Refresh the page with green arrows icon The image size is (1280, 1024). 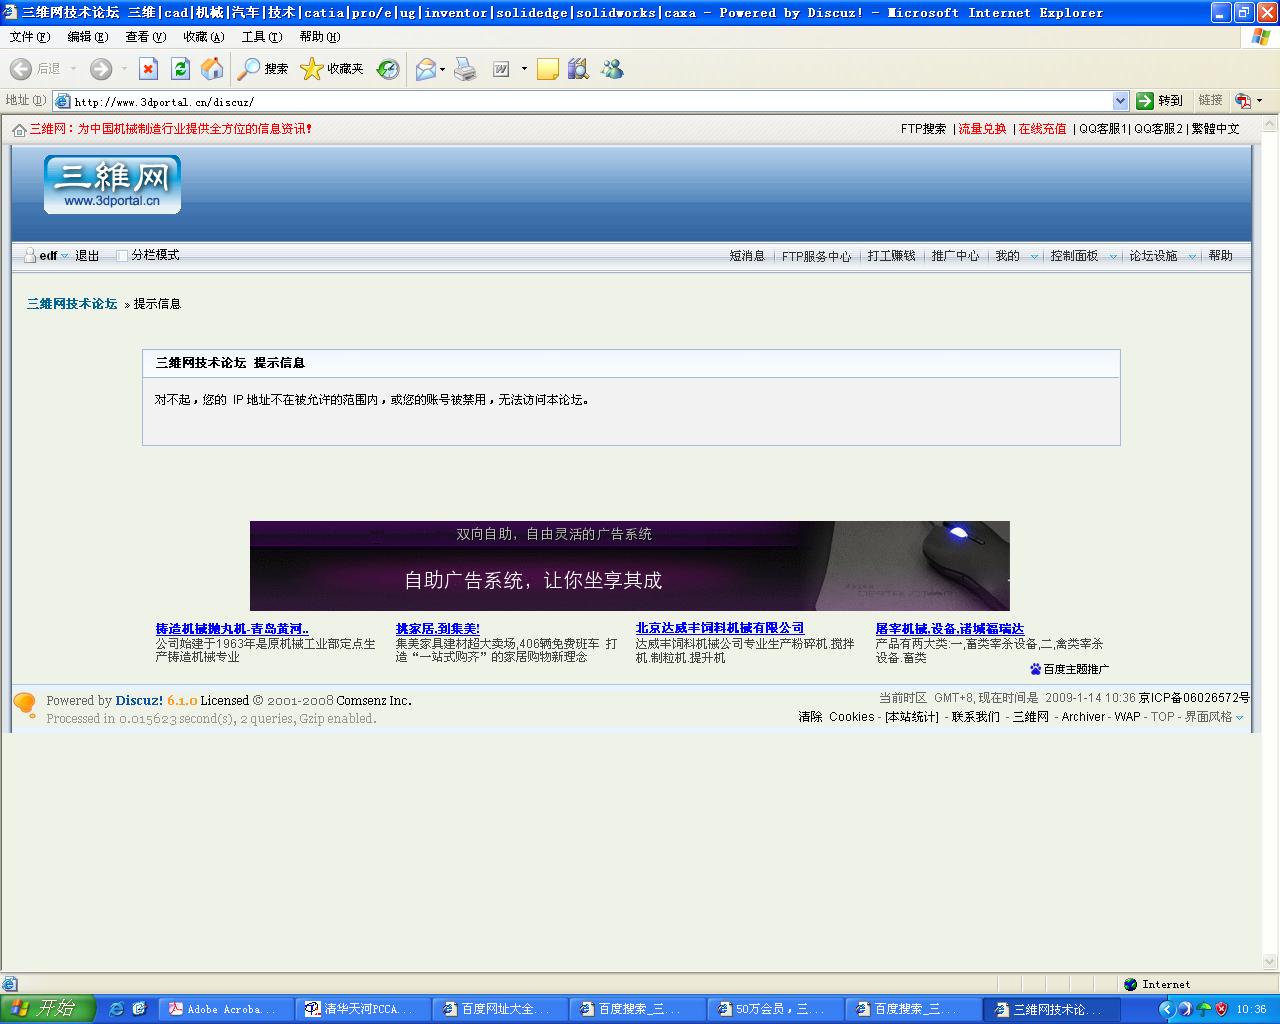click(x=180, y=68)
